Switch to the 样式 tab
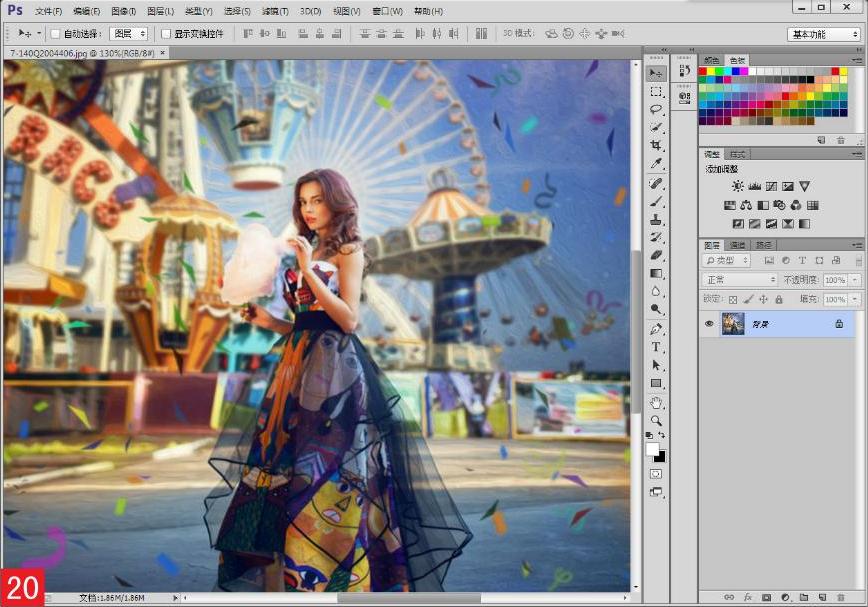868x607 pixels. [737, 154]
